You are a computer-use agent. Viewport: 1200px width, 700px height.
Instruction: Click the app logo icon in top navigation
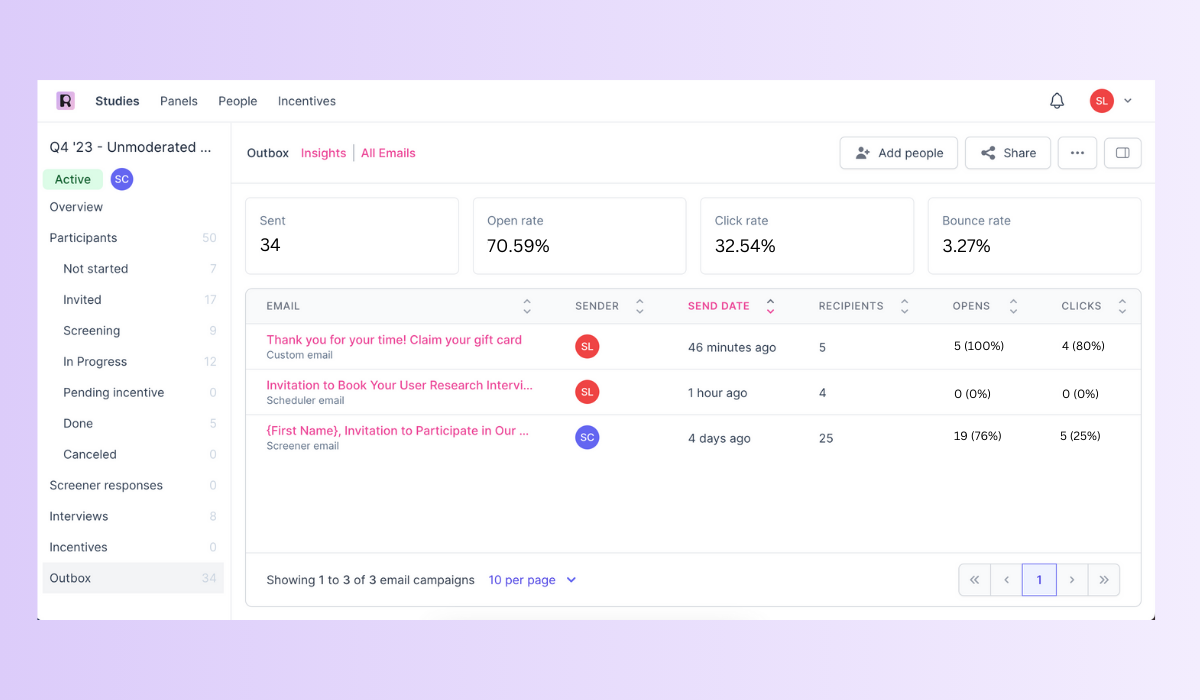click(x=65, y=101)
